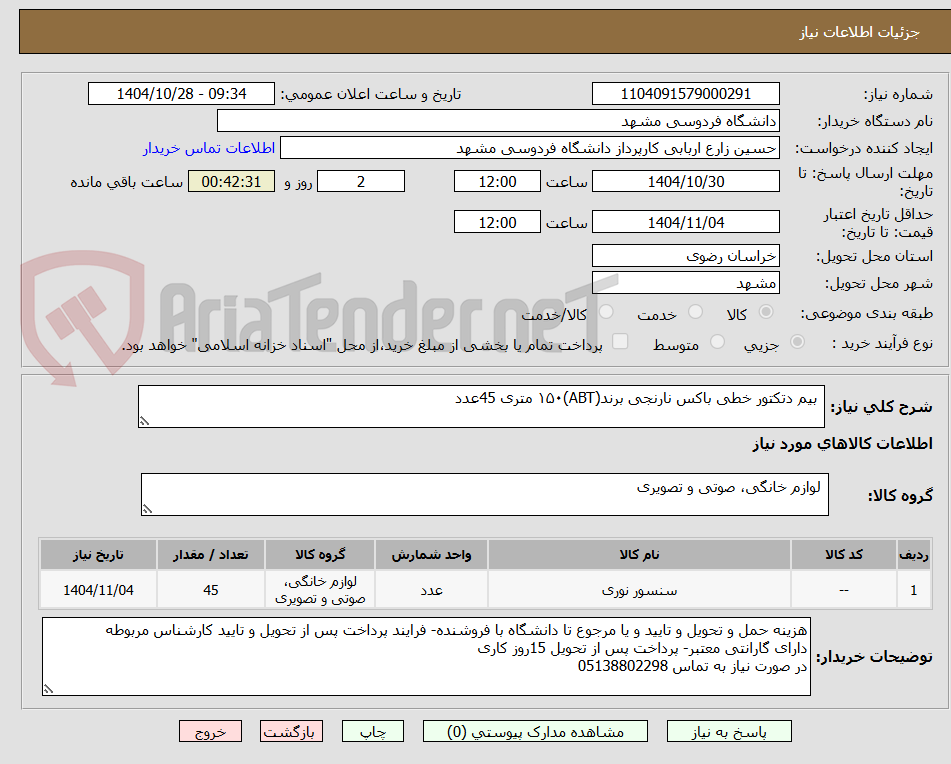Click response deadline date 1404/10/30 field
The image size is (951, 764).
pyautogui.click(x=685, y=181)
